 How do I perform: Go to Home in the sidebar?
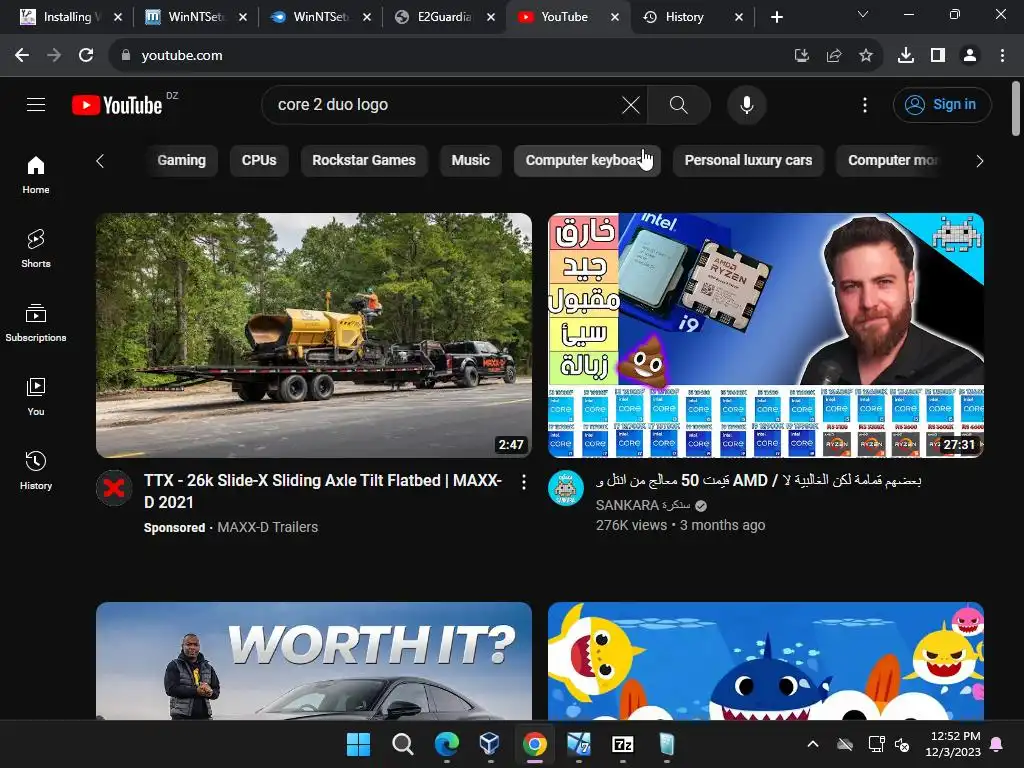[x=36, y=174]
